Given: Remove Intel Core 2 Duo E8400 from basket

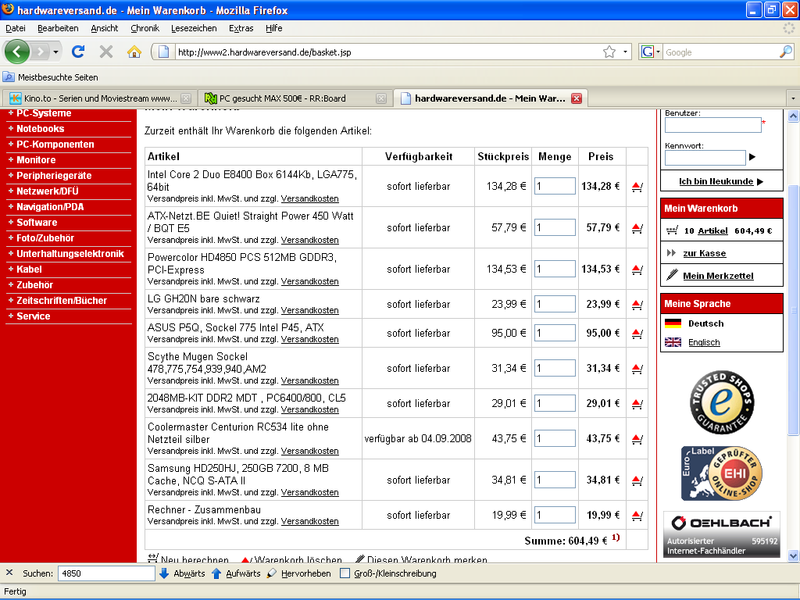Looking at the screenshot, I should [637, 187].
